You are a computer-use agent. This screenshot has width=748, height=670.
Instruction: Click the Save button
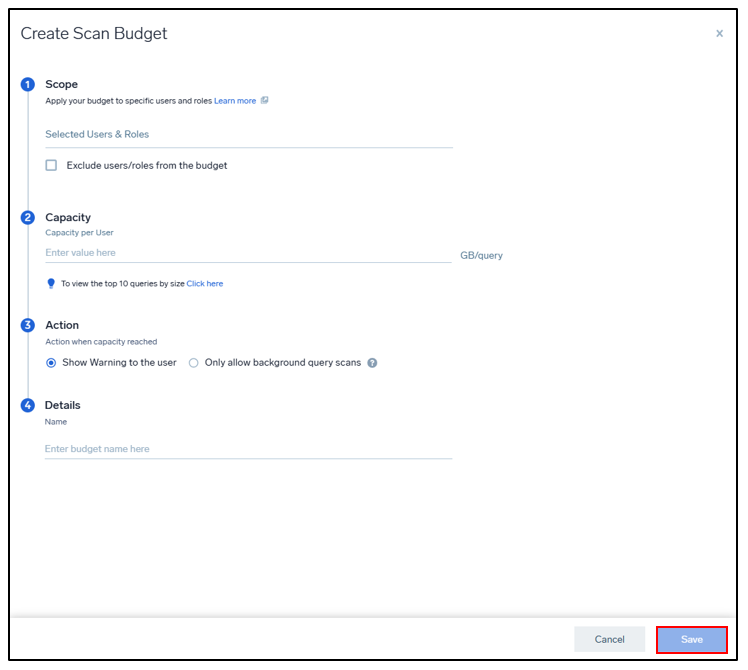pyautogui.click(x=692, y=640)
